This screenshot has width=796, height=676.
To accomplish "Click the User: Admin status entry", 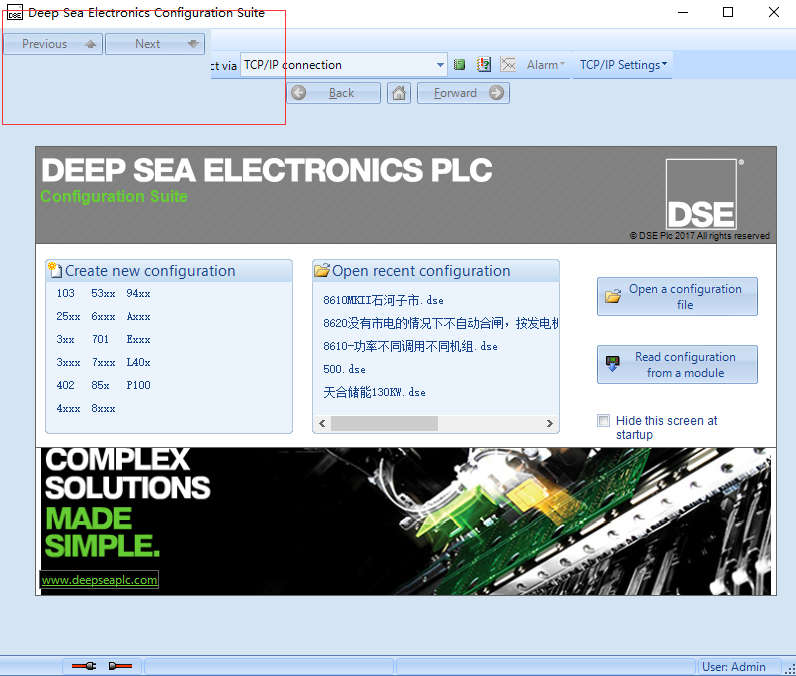I will click(734, 666).
